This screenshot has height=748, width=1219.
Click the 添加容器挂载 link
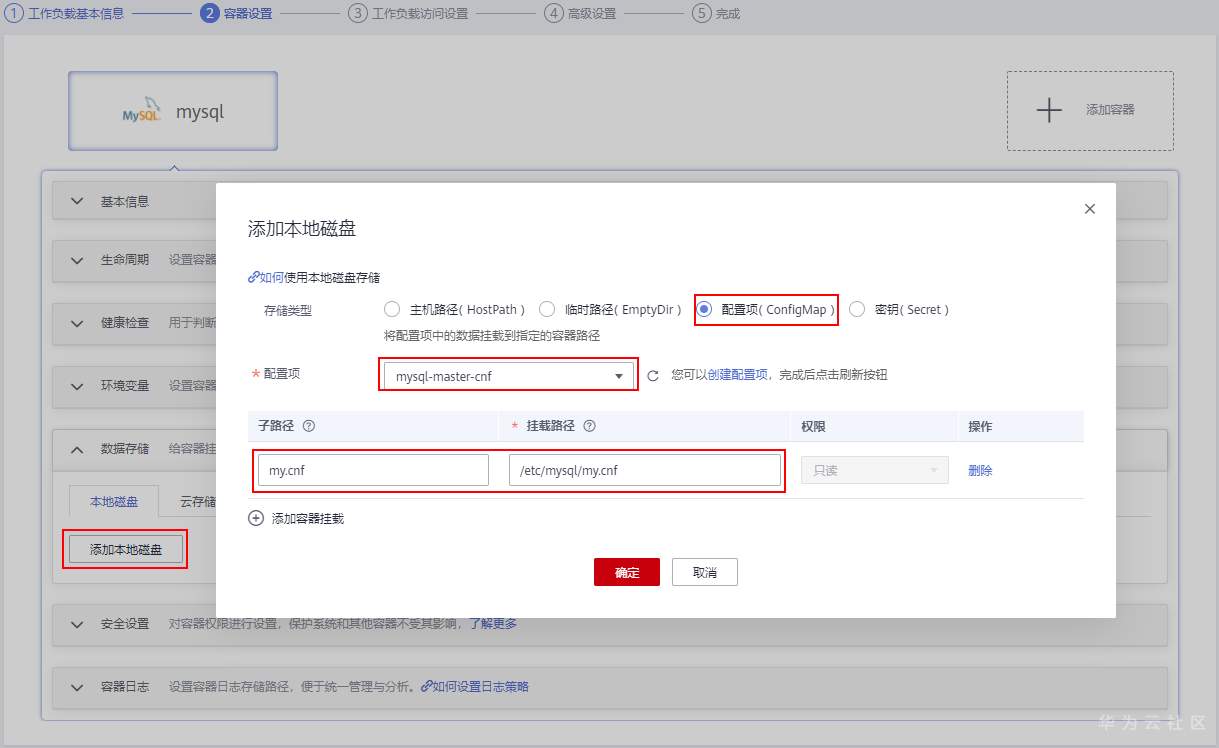[308, 519]
